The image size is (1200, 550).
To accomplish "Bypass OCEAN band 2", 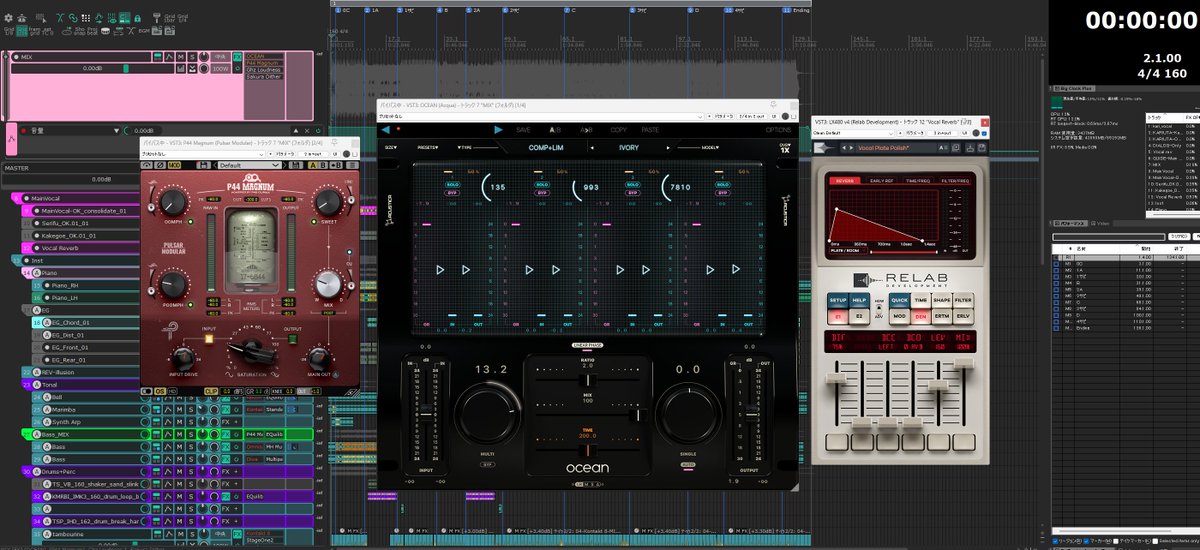I will [x=543, y=192].
